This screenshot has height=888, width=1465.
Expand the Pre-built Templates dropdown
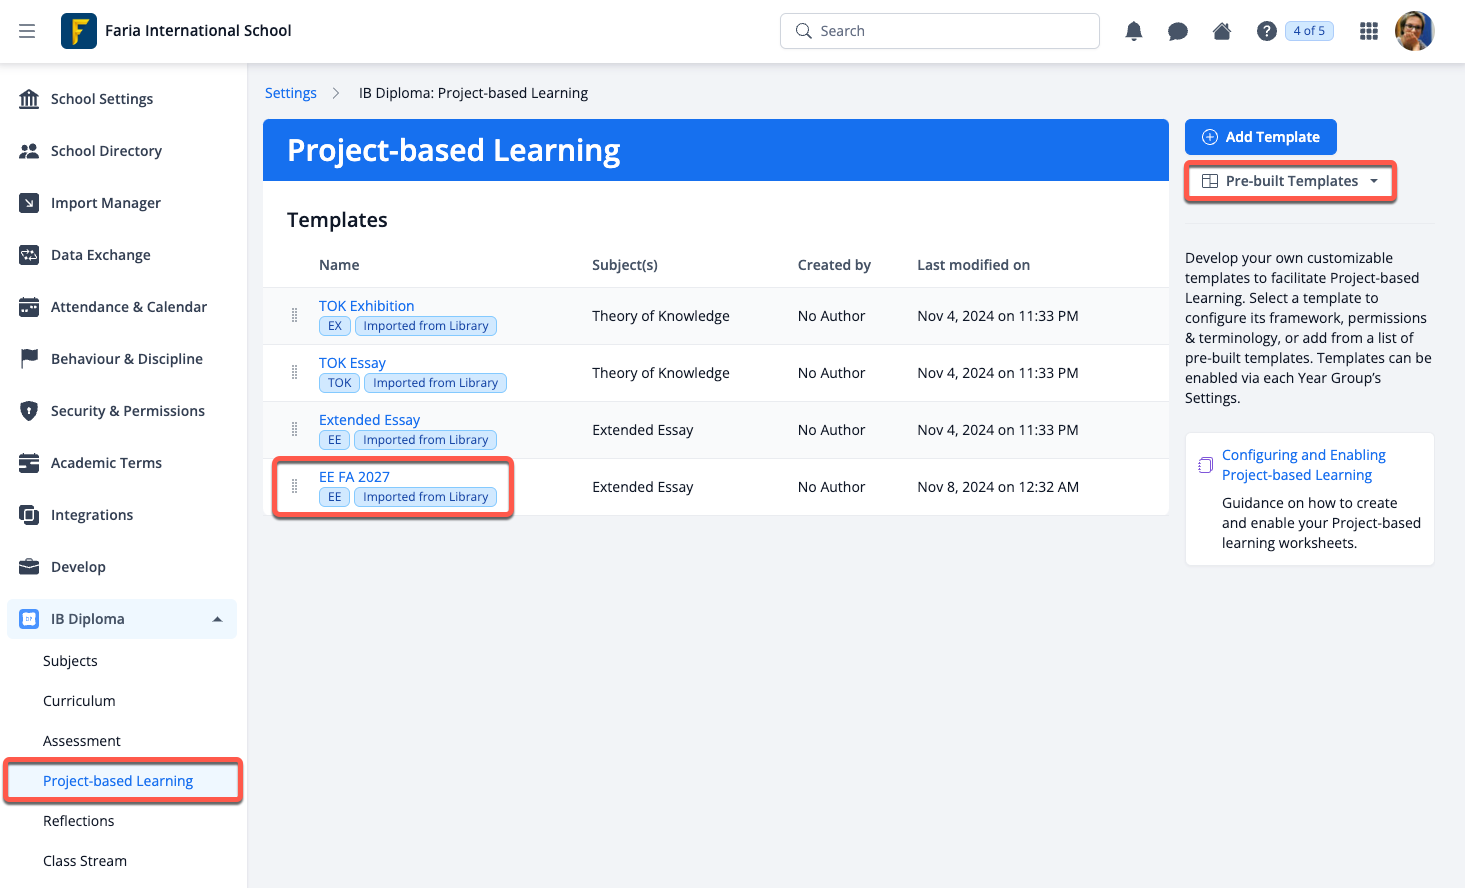coord(1290,181)
